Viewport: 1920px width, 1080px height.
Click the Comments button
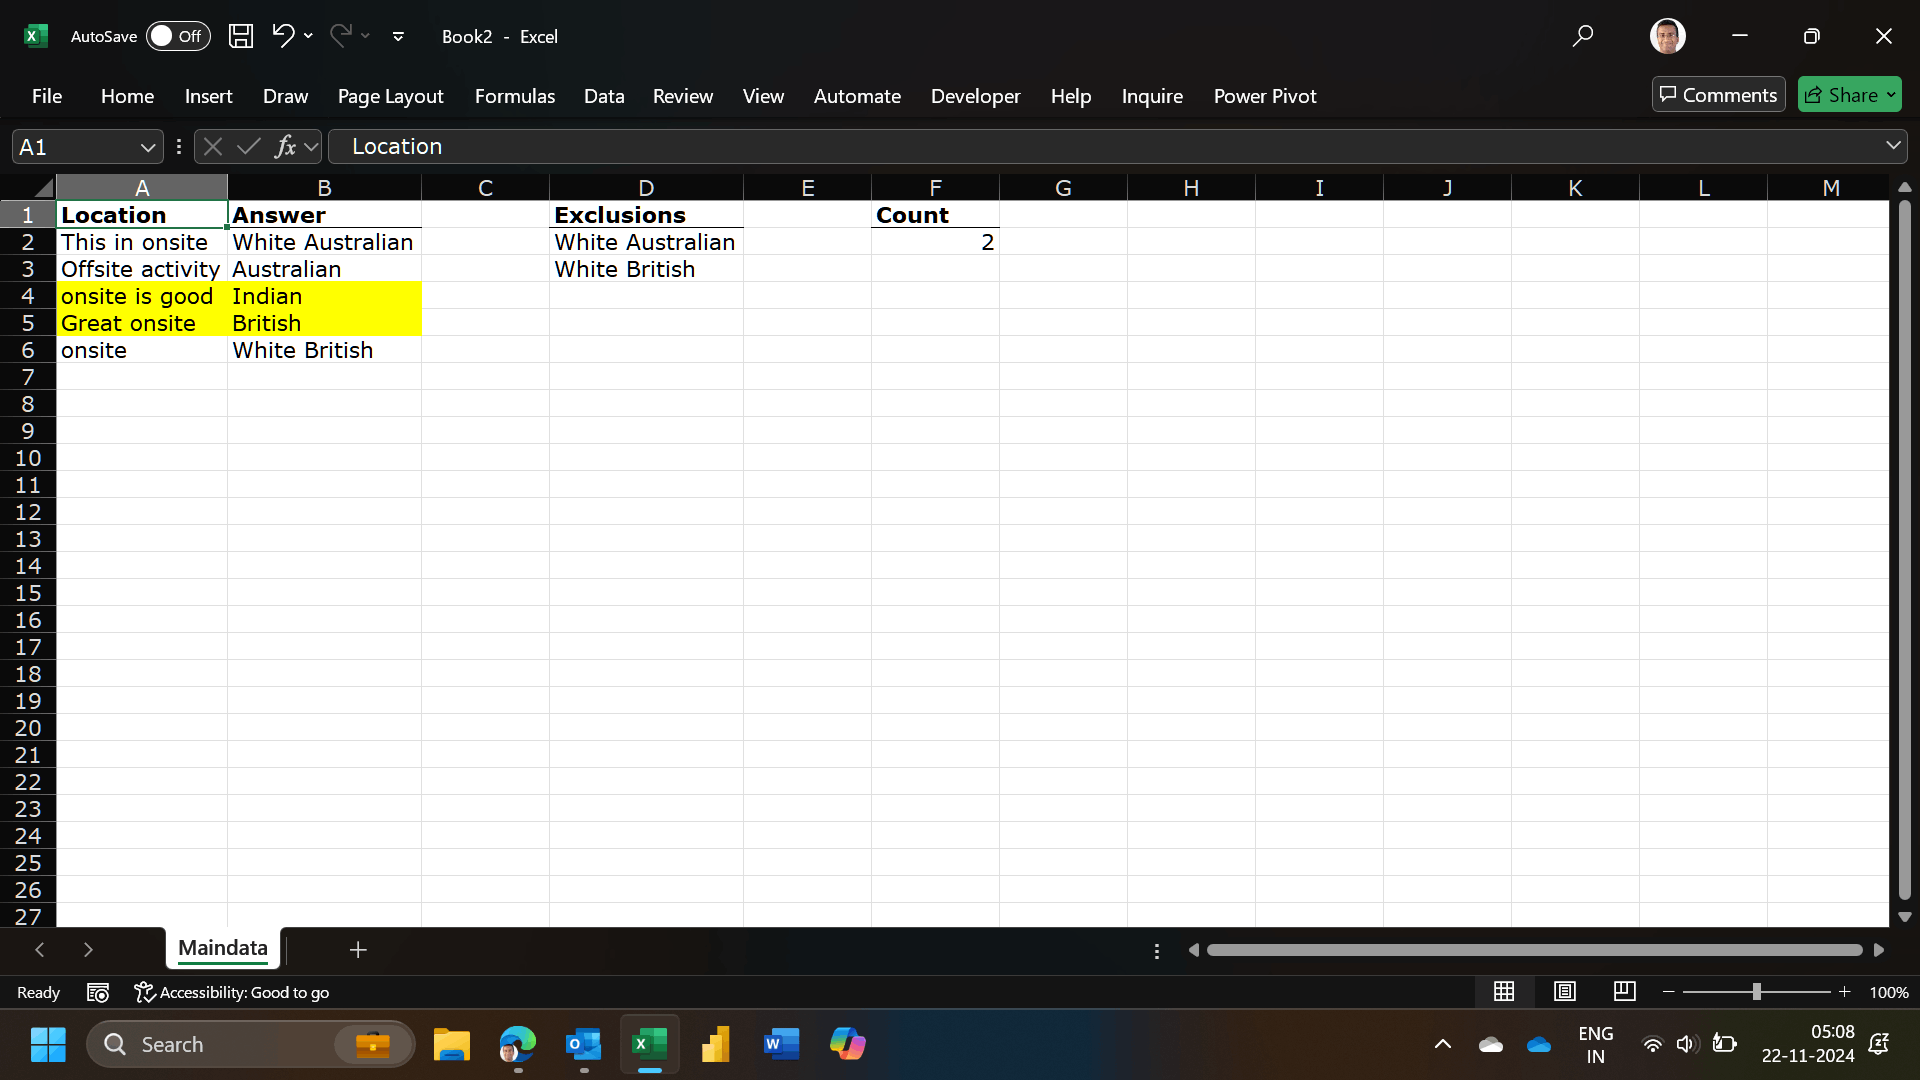pos(1718,95)
